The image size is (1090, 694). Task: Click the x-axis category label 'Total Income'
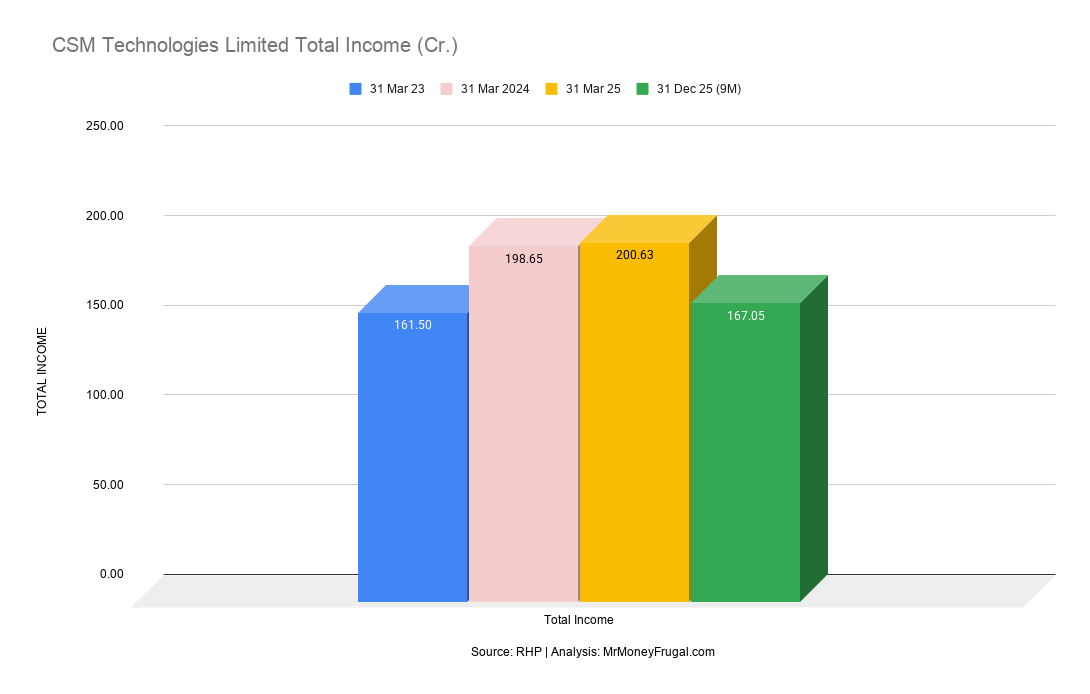coord(578,620)
